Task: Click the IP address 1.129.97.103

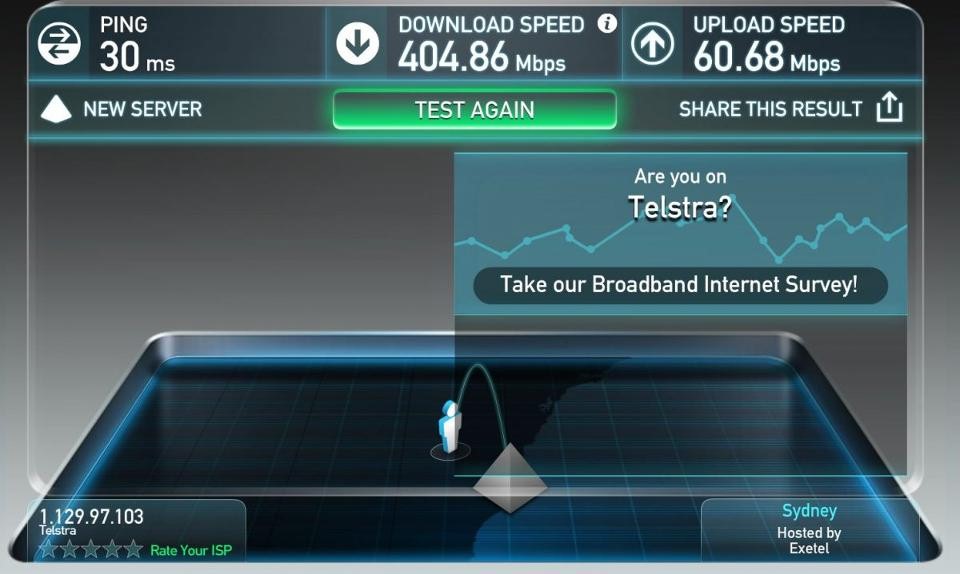Action: click(x=91, y=516)
